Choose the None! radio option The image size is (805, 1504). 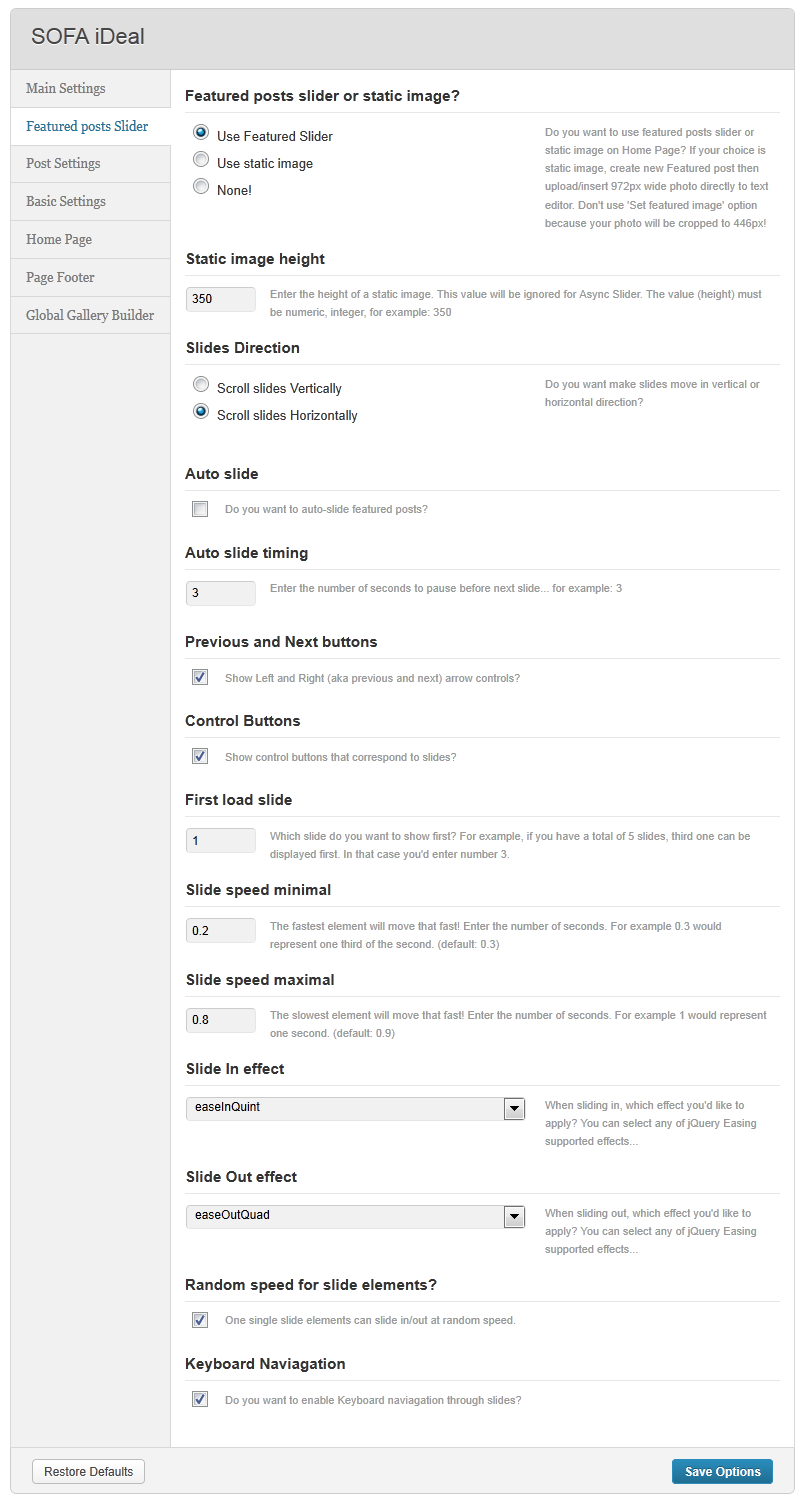click(x=201, y=187)
